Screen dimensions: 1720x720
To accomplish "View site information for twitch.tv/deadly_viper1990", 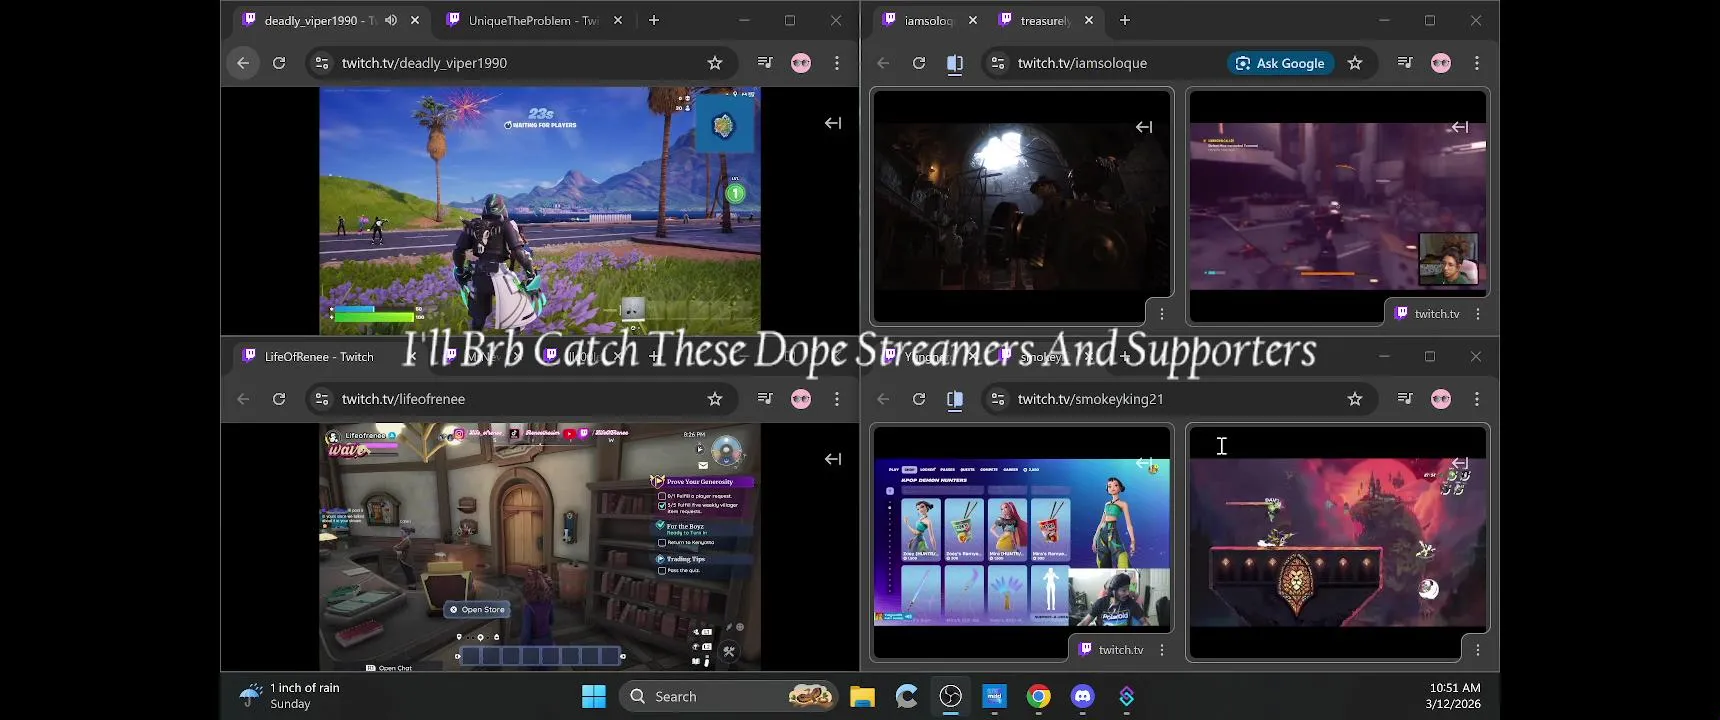I will pyautogui.click(x=321, y=63).
